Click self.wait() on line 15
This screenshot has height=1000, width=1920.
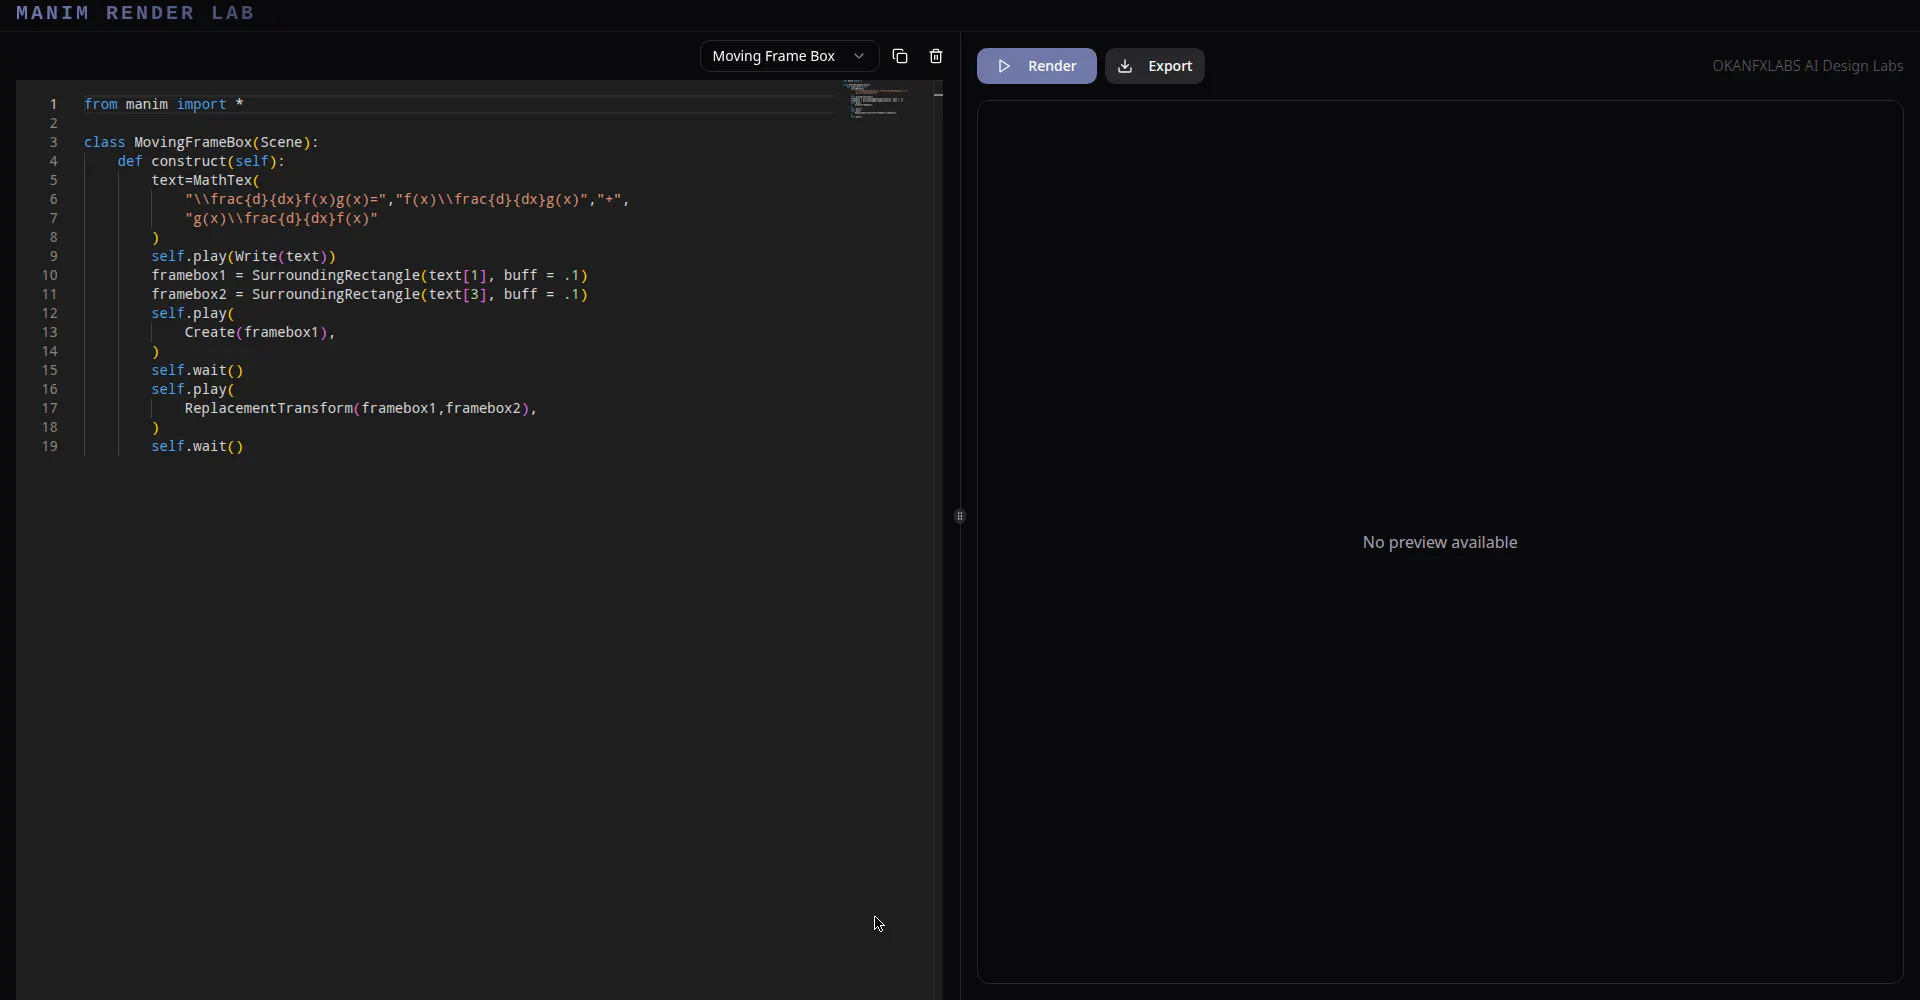pyautogui.click(x=198, y=370)
